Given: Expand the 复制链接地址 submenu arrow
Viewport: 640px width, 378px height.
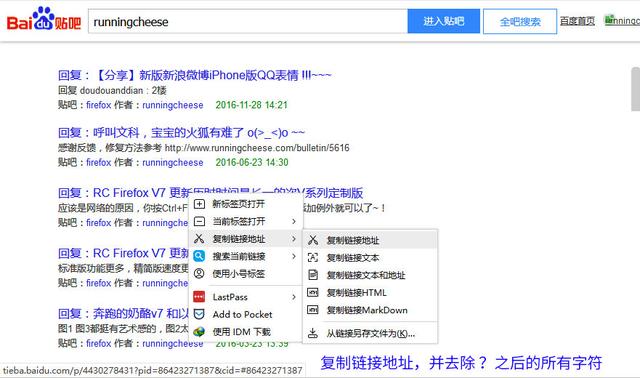Looking at the screenshot, I should (x=294, y=239).
